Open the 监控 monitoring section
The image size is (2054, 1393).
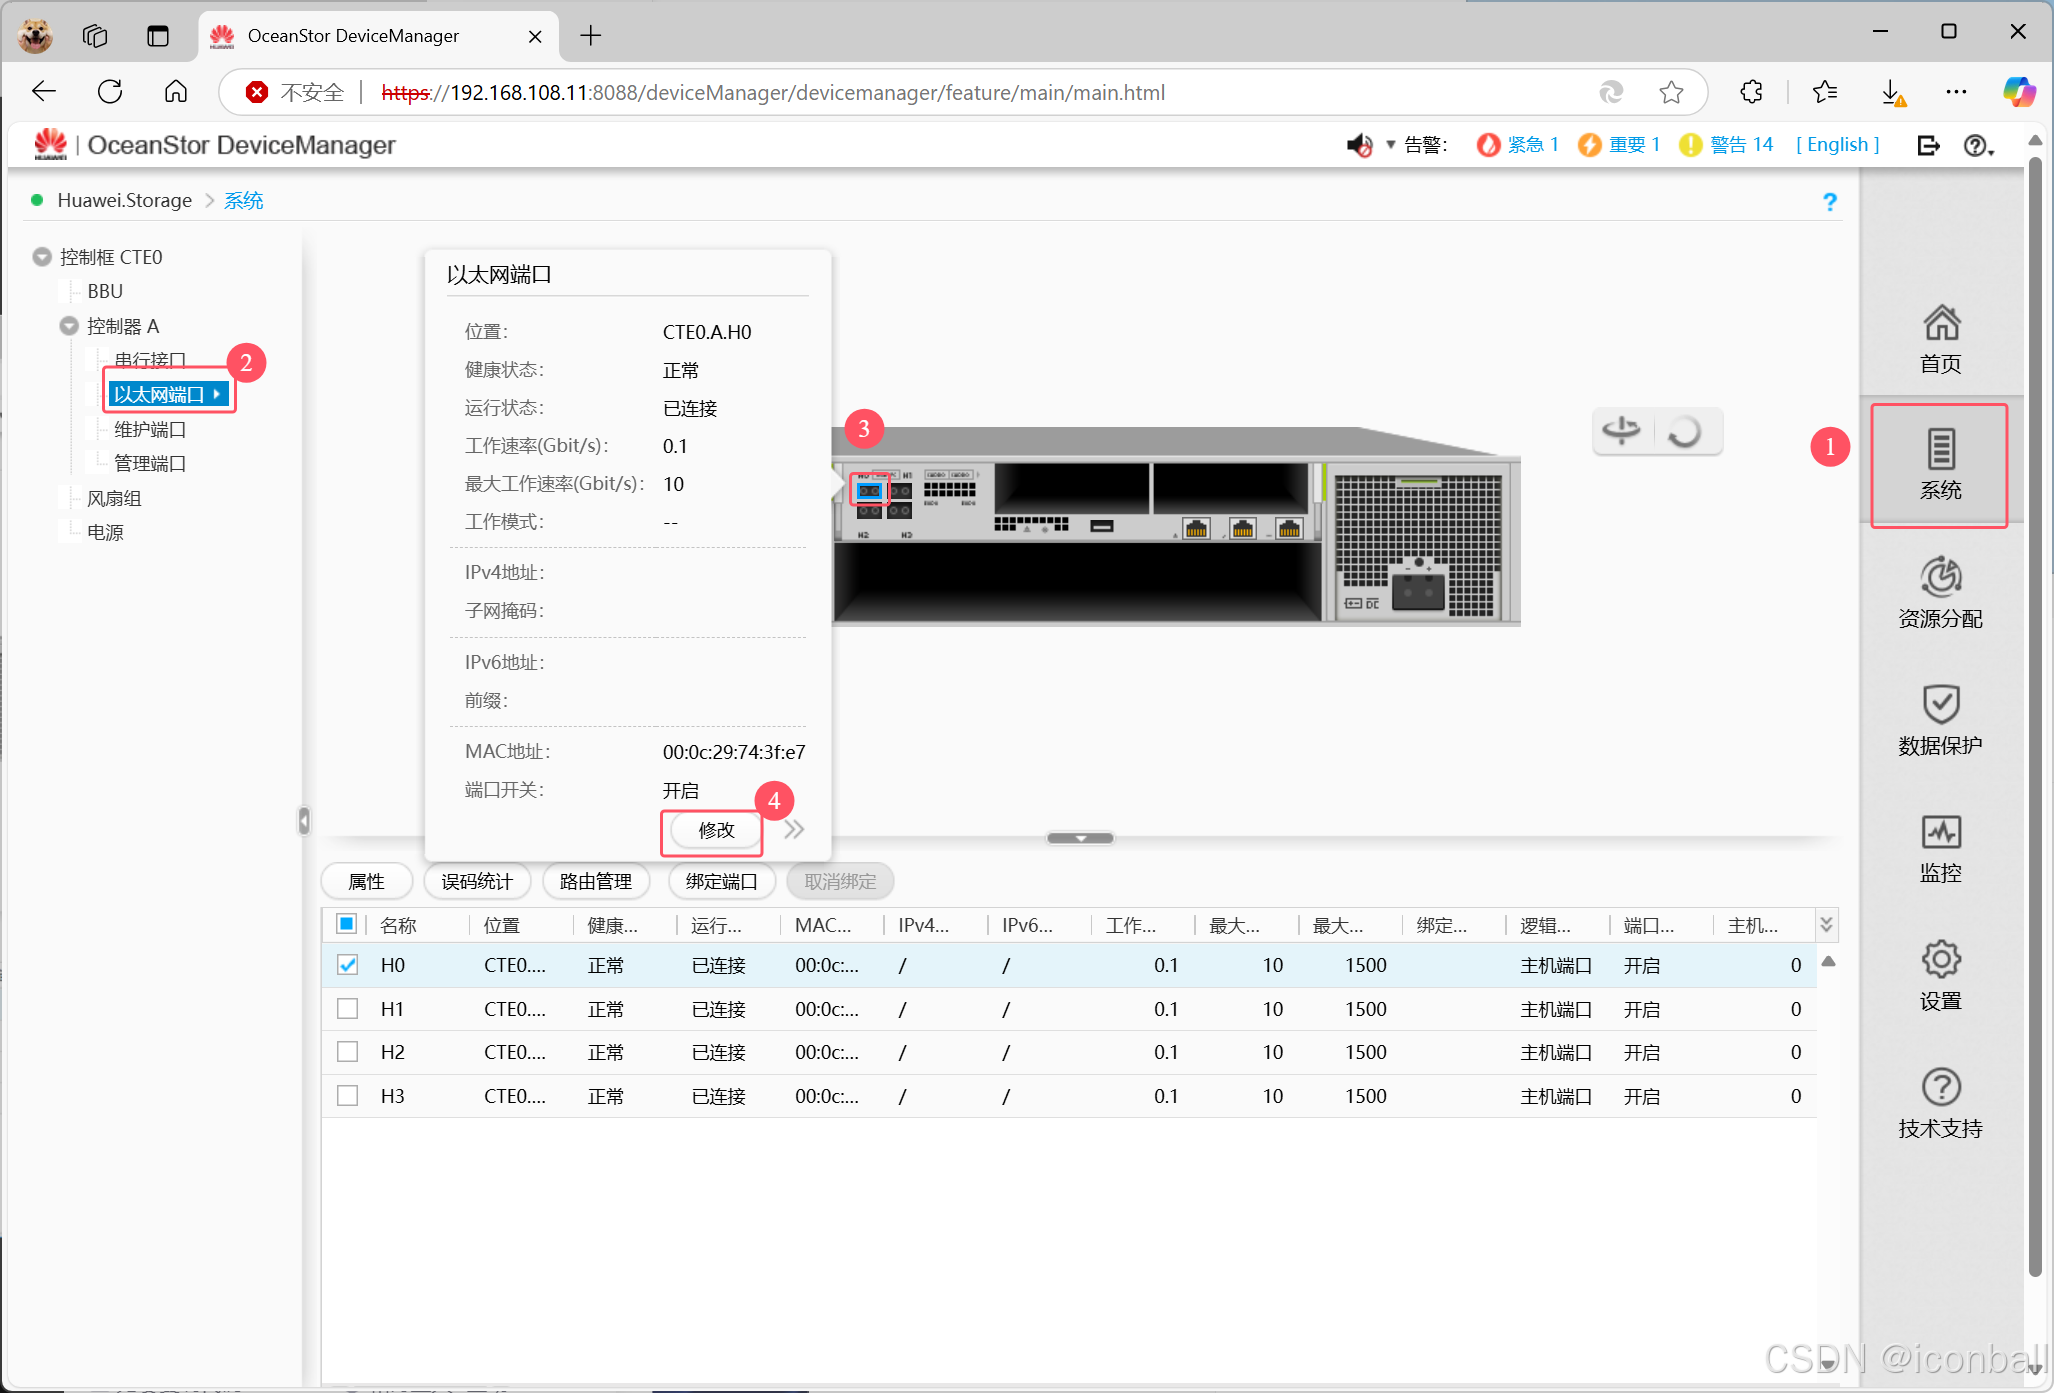(1940, 847)
